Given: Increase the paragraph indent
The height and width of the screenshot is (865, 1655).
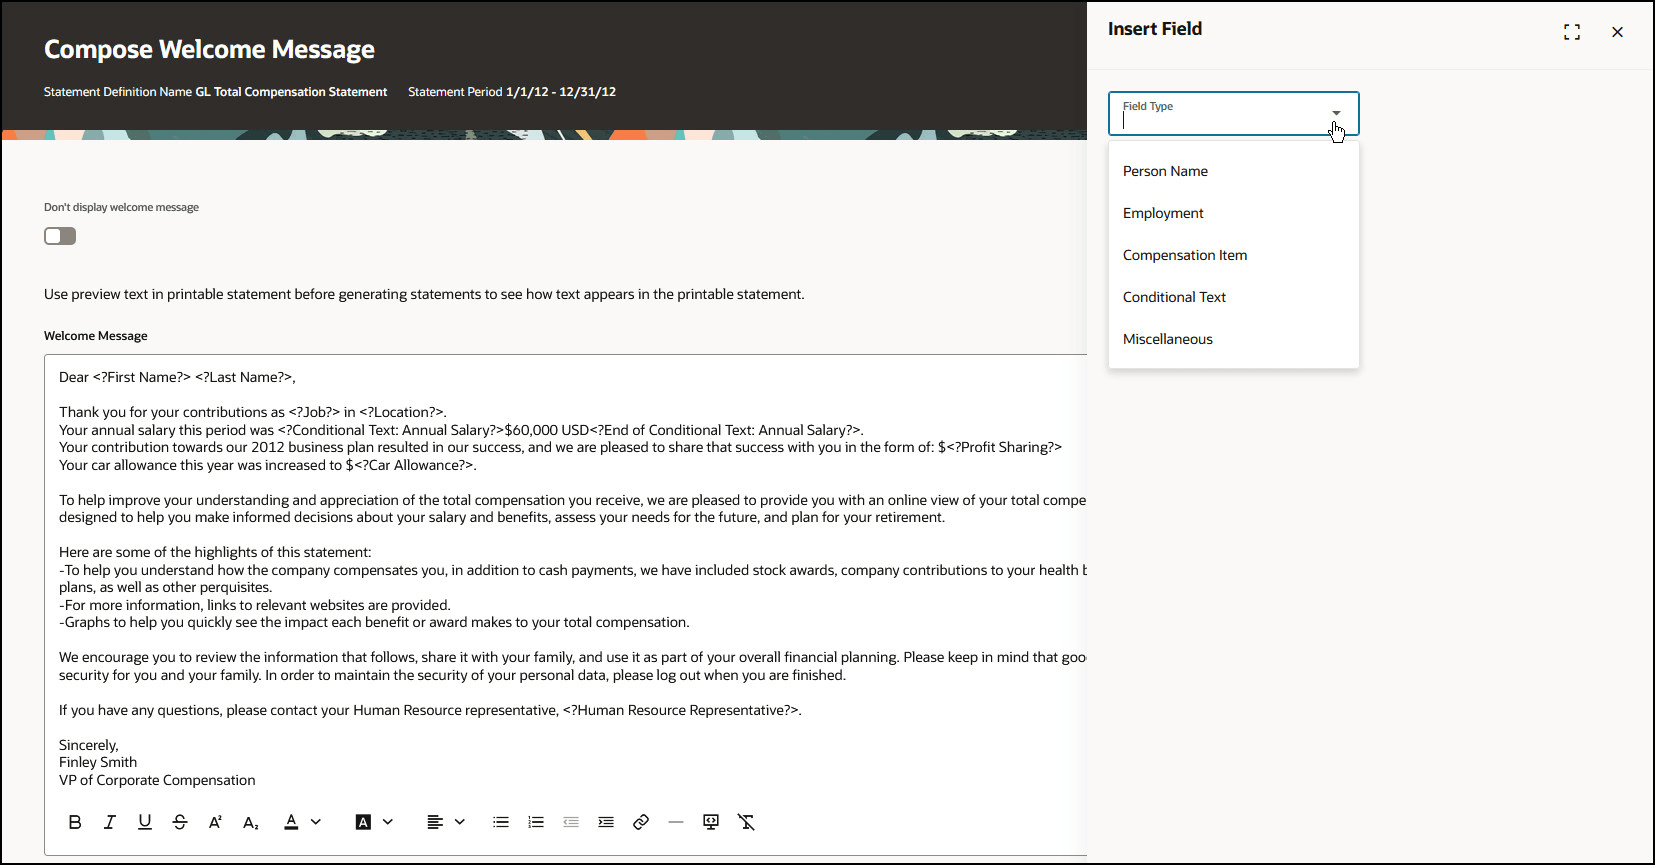Looking at the screenshot, I should (606, 822).
